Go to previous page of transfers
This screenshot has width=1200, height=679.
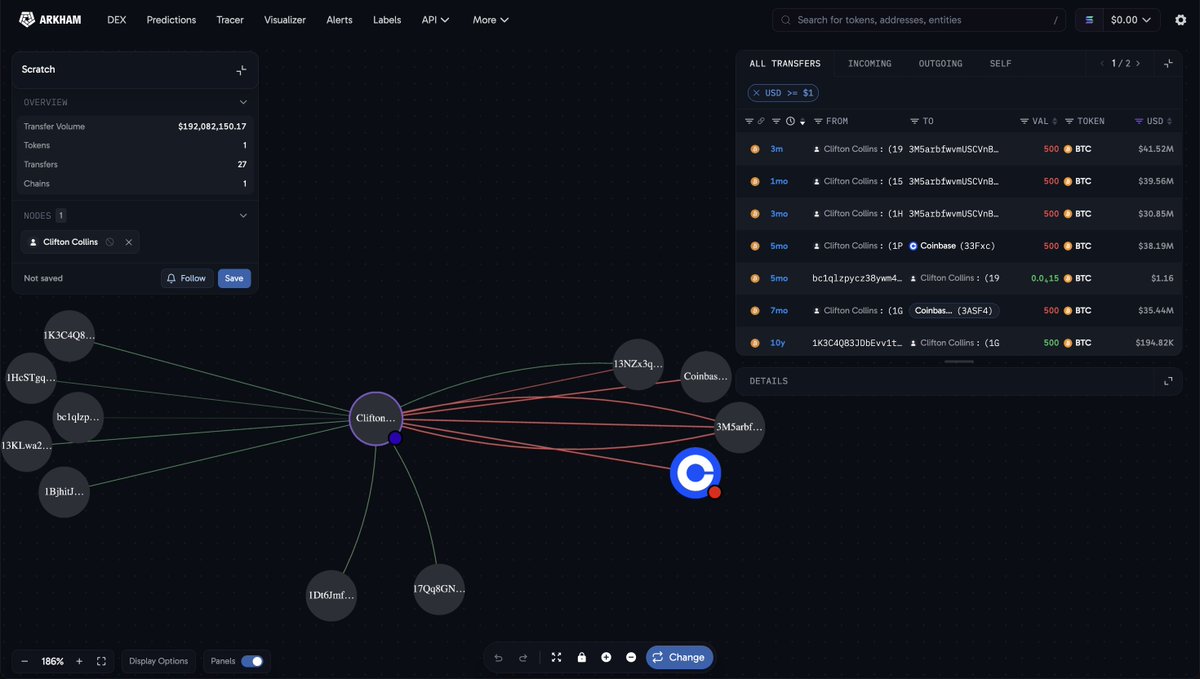point(1102,63)
